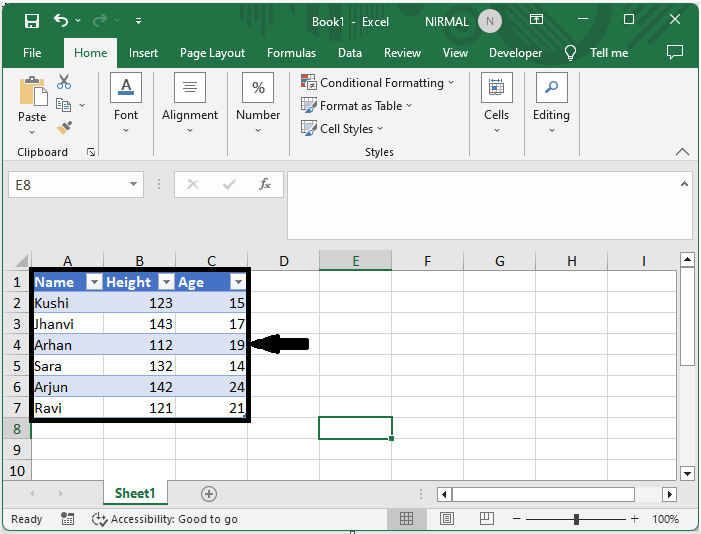701x534 pixels.
Task: Select row header 5
Action: point(17,366)
